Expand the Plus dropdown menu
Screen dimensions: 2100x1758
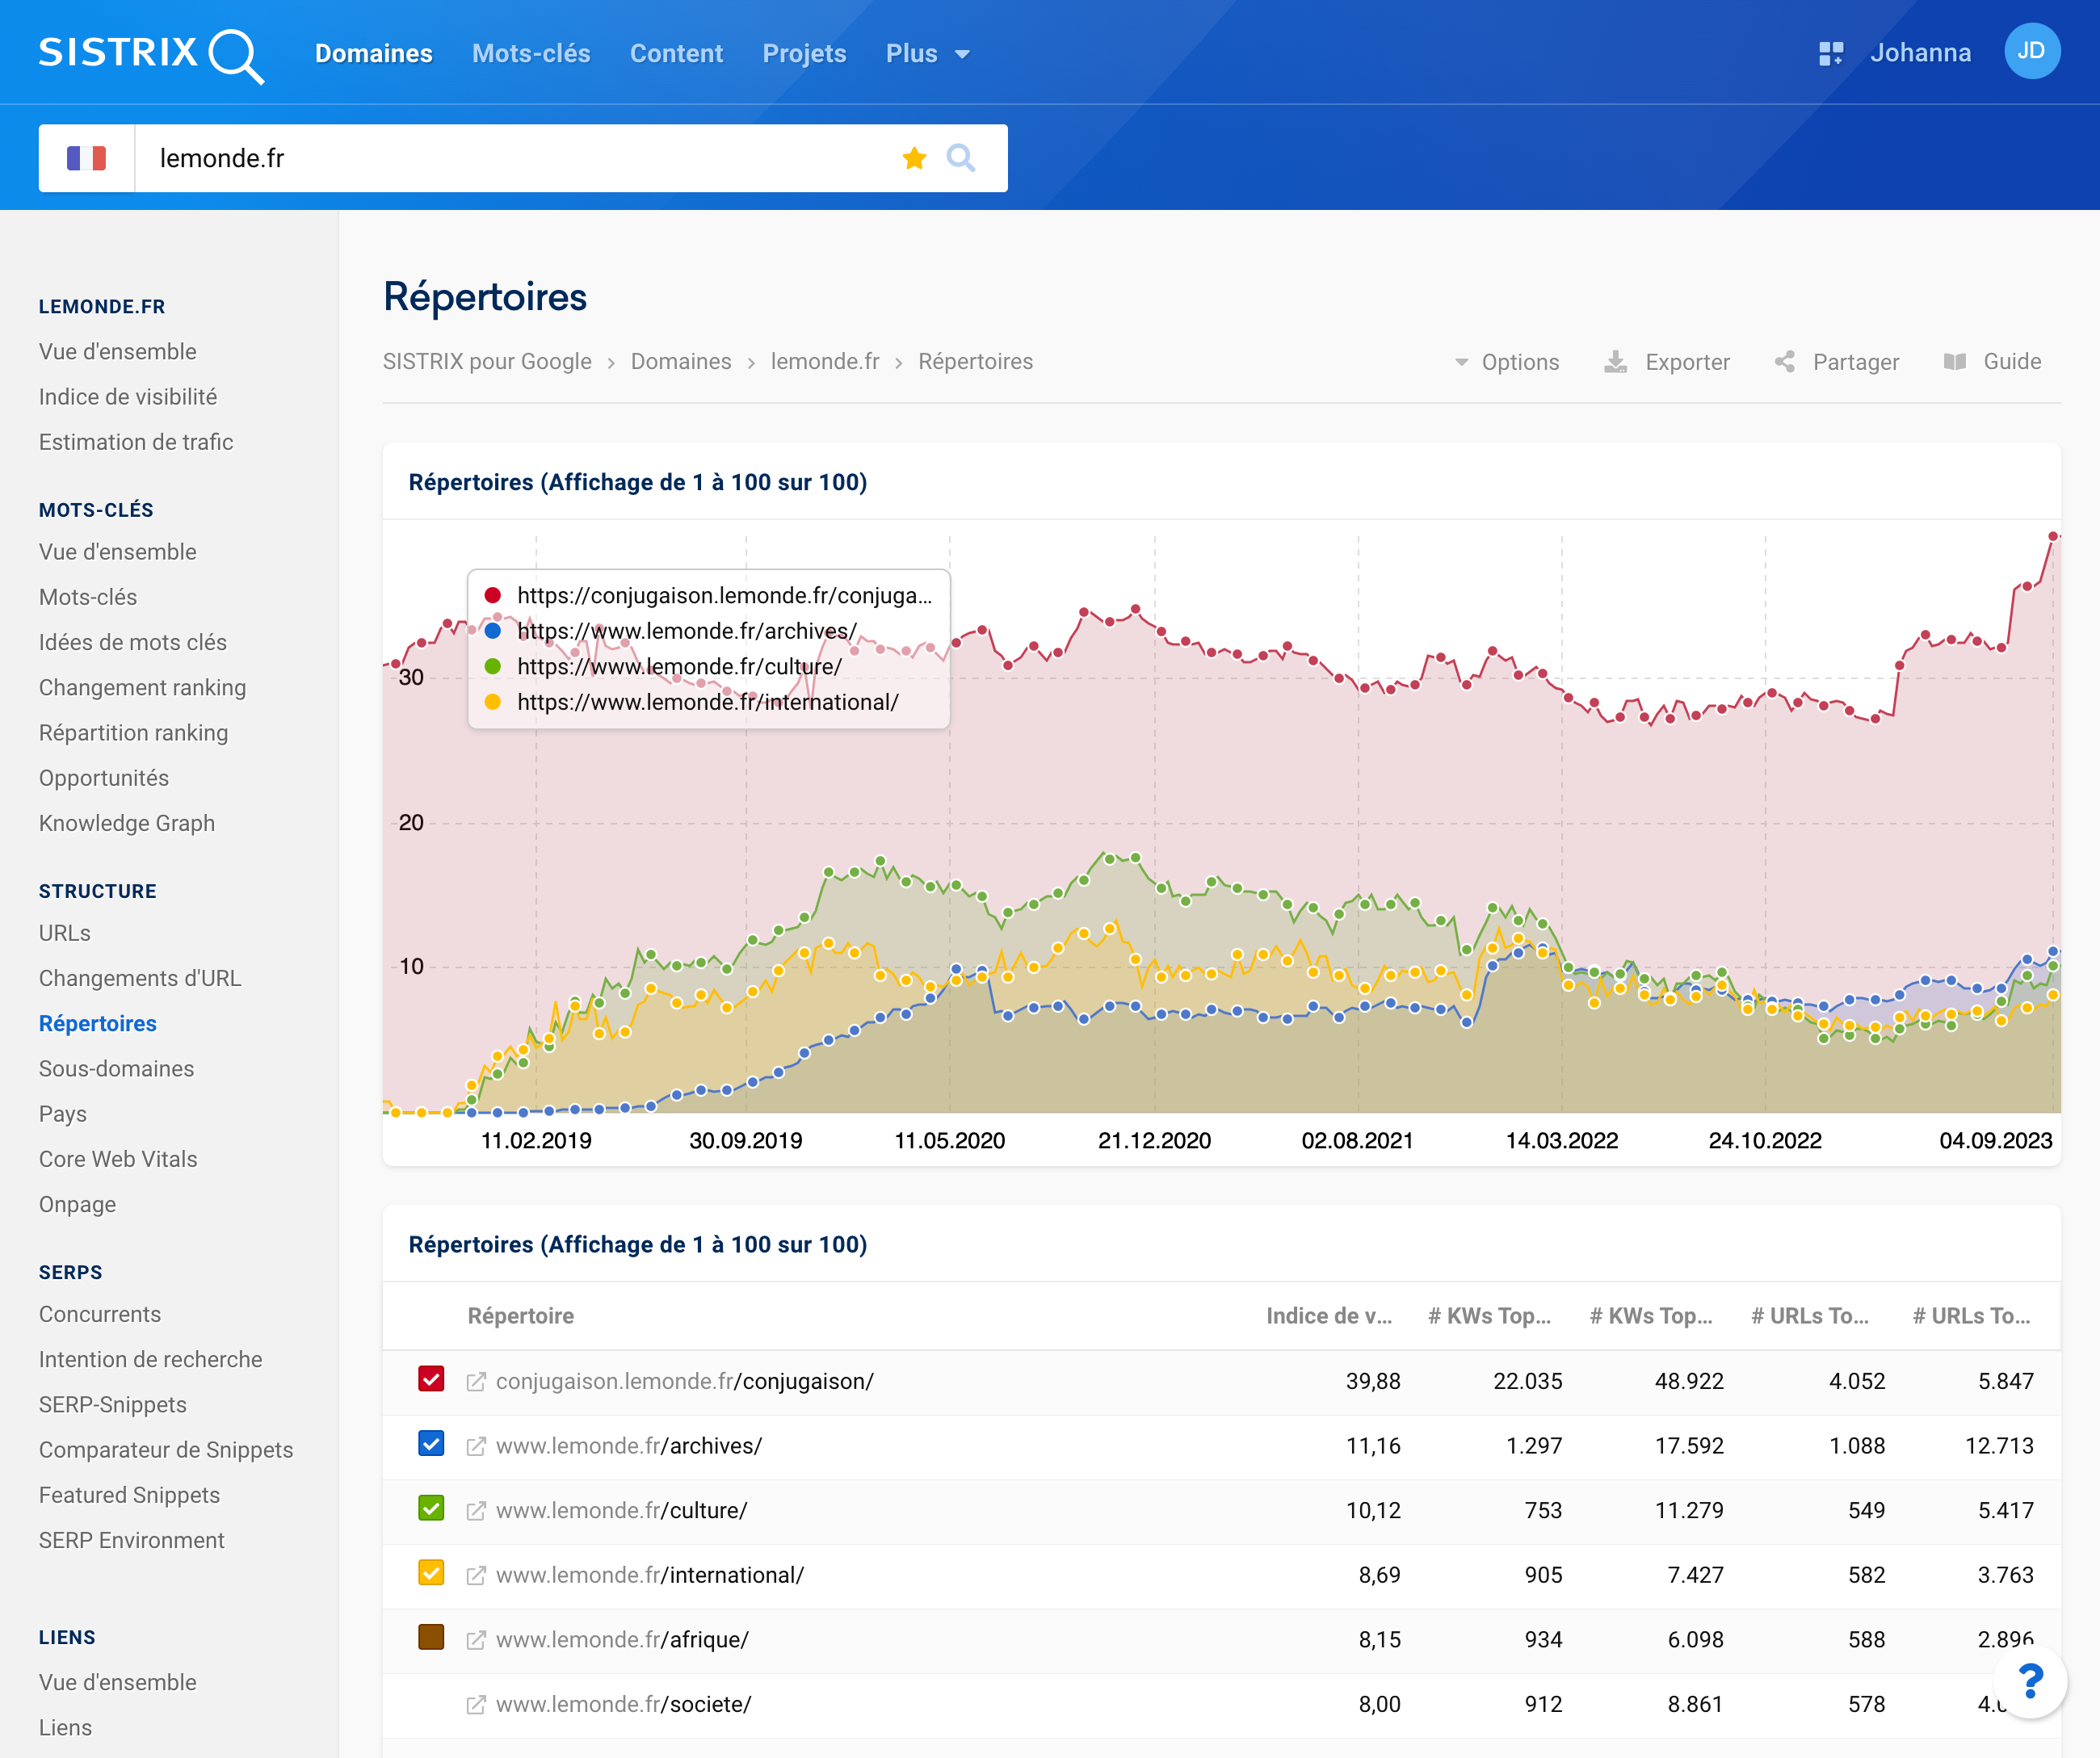tap(927, 54)
